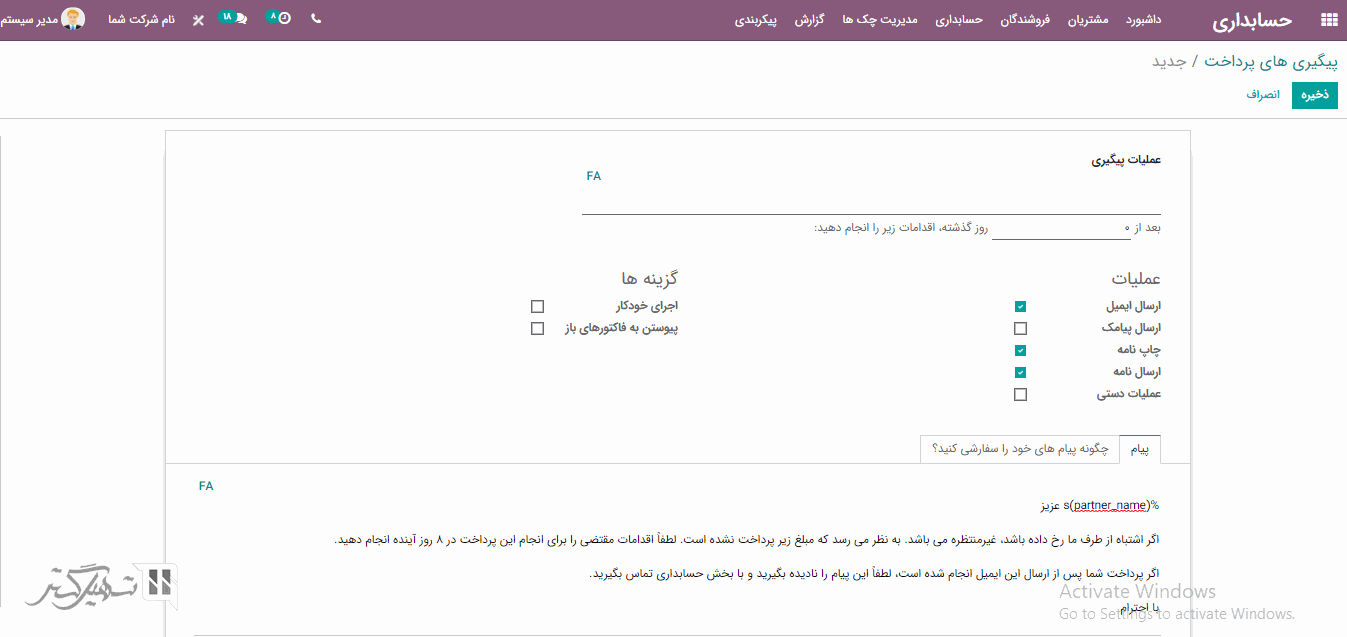Click the انصراف discard button
This screenshot has width=1347, height=637.
pyautogui.click(x=1262, y=95)
